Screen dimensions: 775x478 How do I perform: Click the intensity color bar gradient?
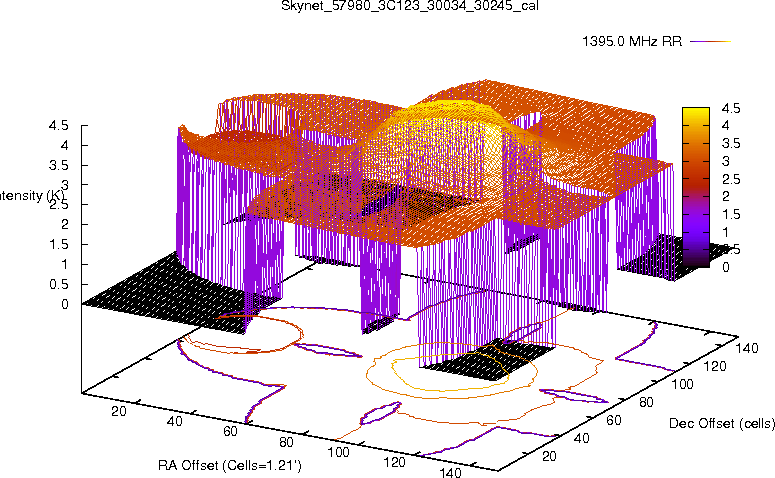pyautogui.click(x=696, y=187)
